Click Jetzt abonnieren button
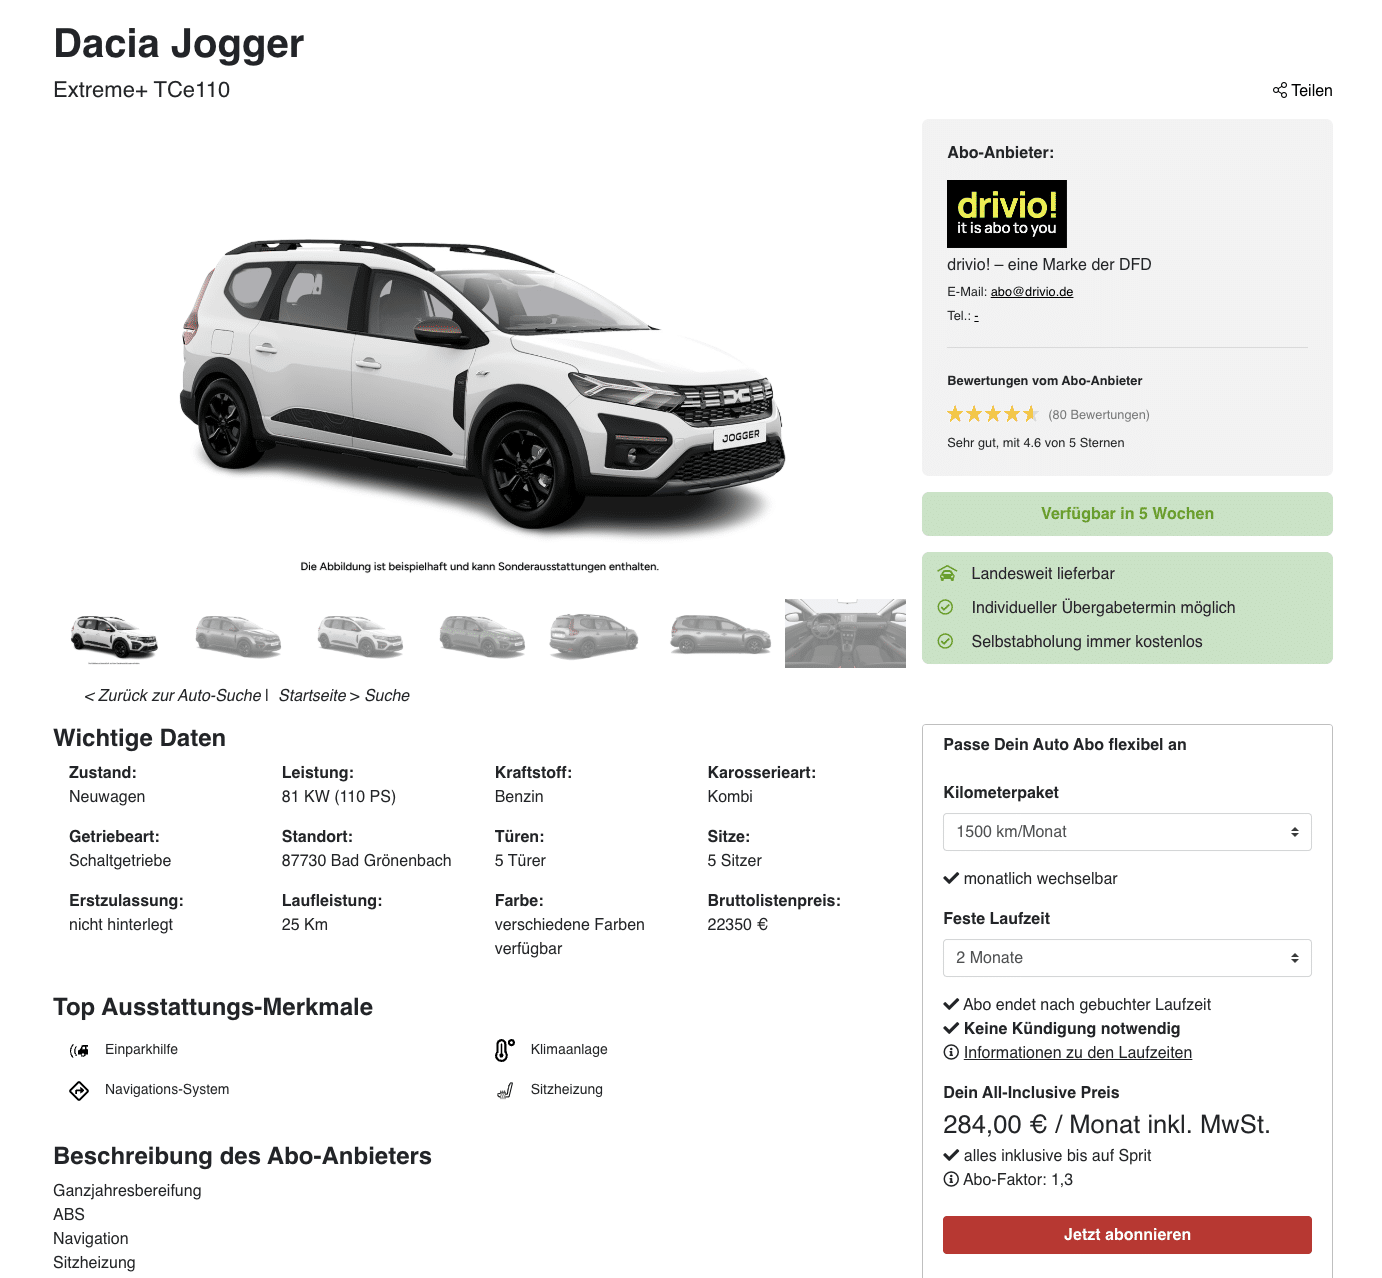Viewport: 1382px width, 1278px height. [x=1127, y=1235]
